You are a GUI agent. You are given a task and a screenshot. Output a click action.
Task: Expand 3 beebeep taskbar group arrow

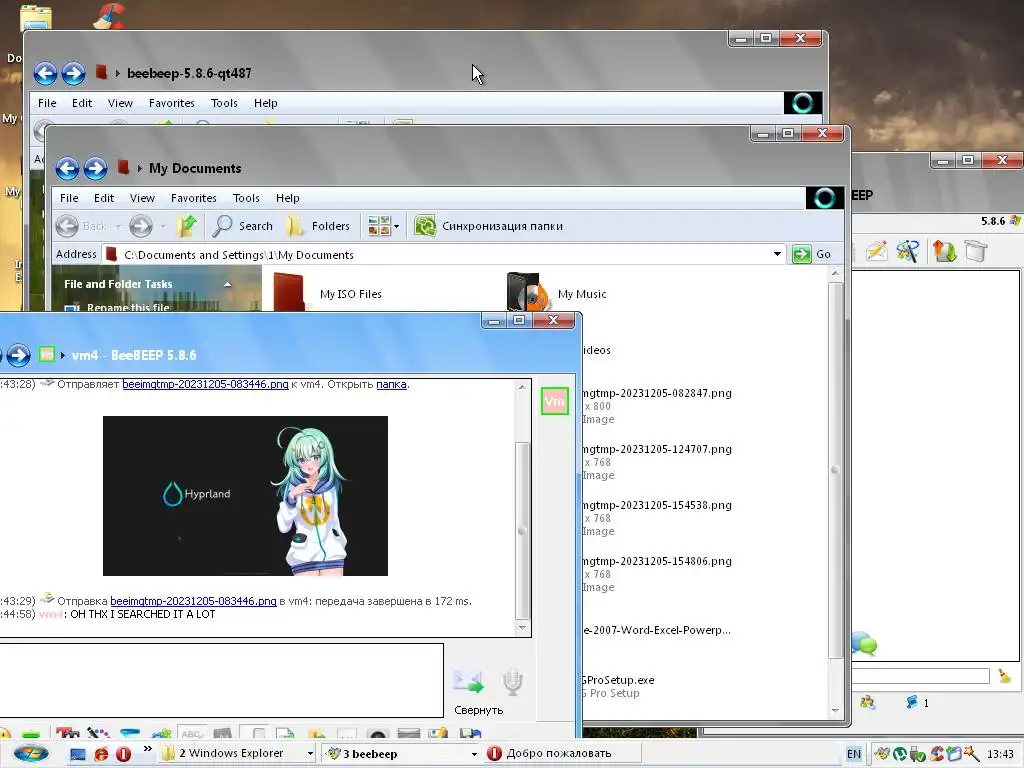click(474, 754)
